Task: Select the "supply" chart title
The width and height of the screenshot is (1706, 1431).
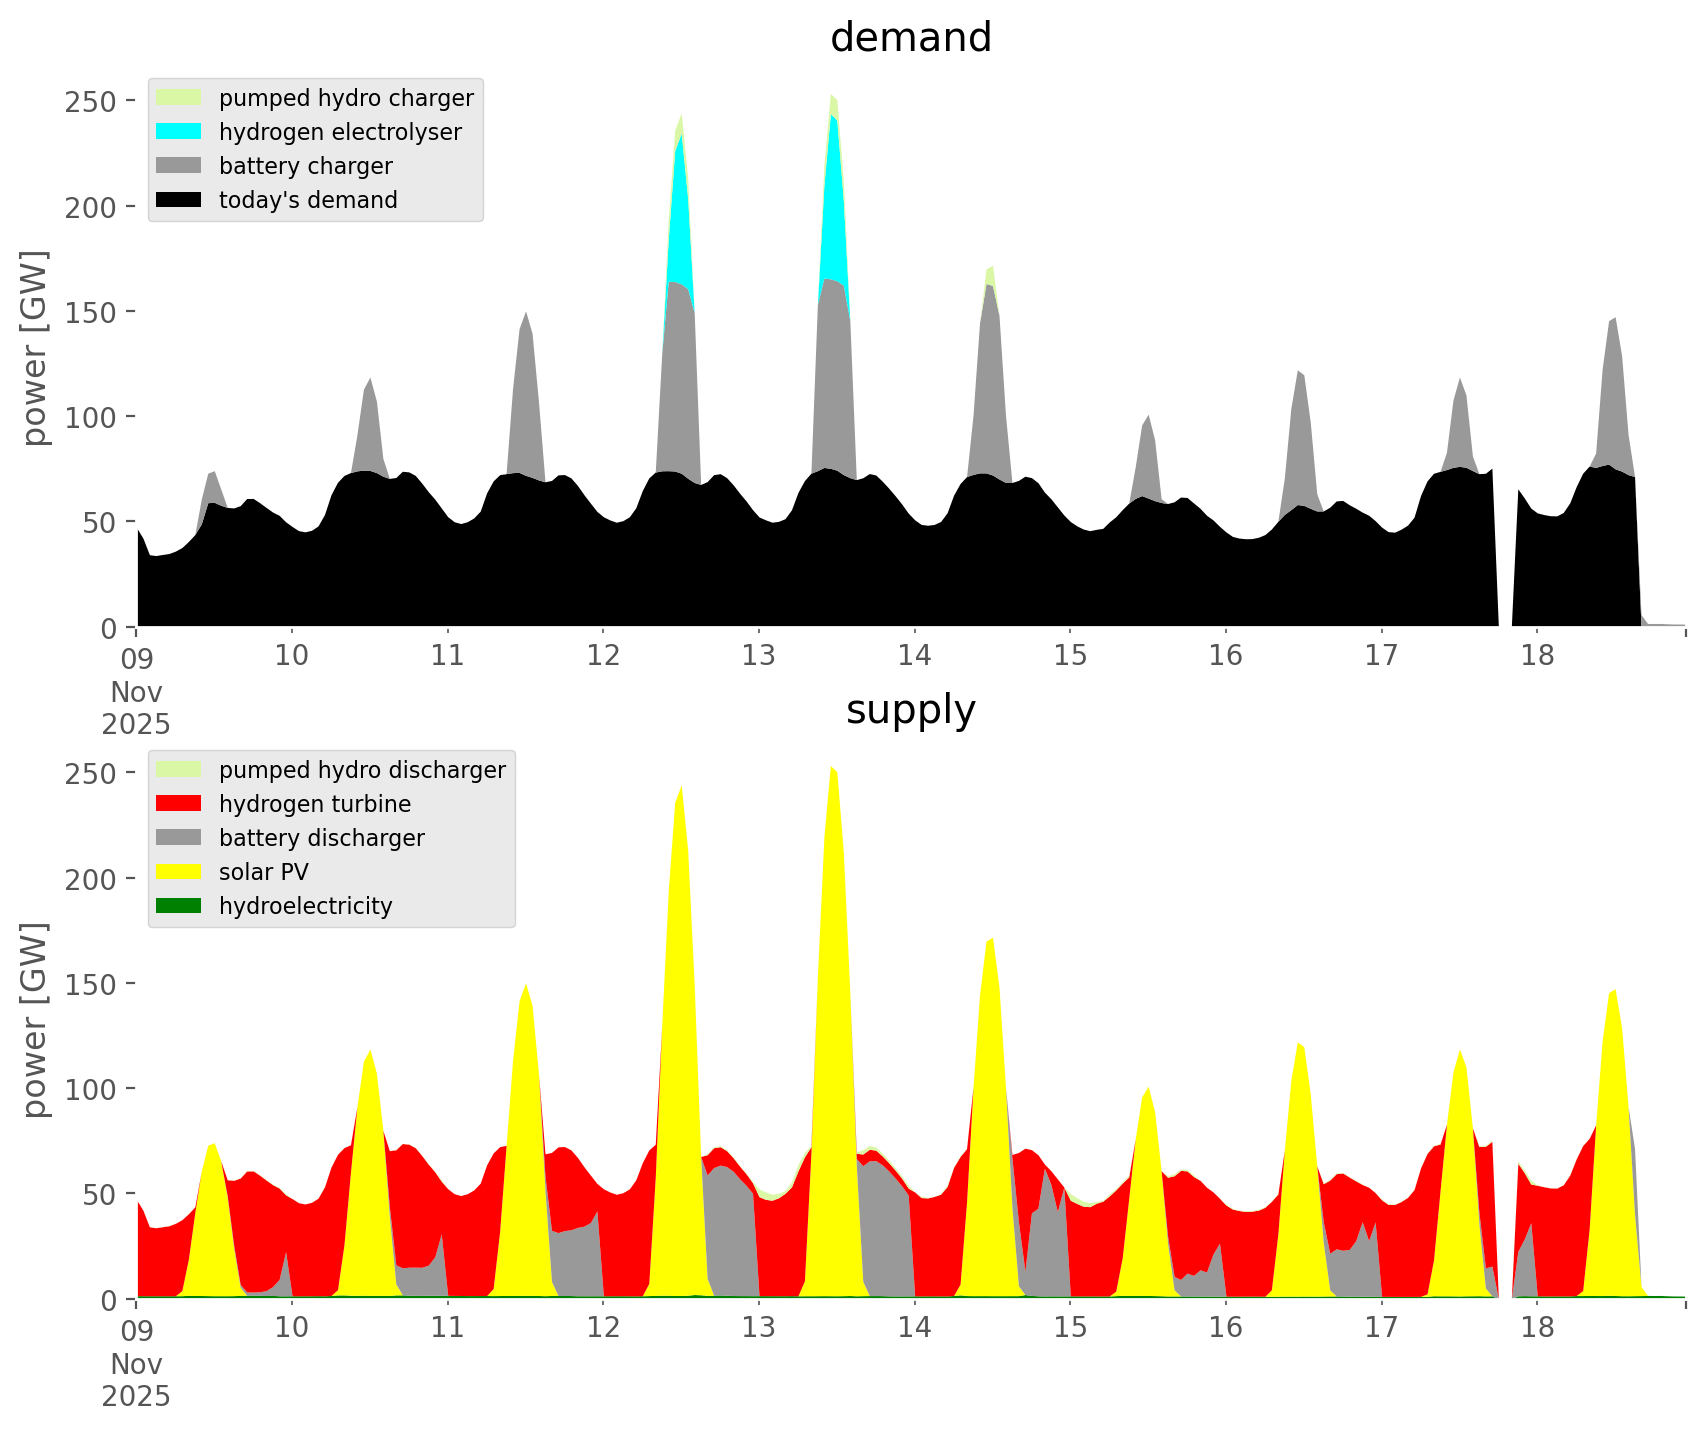Action: point(910,710)
